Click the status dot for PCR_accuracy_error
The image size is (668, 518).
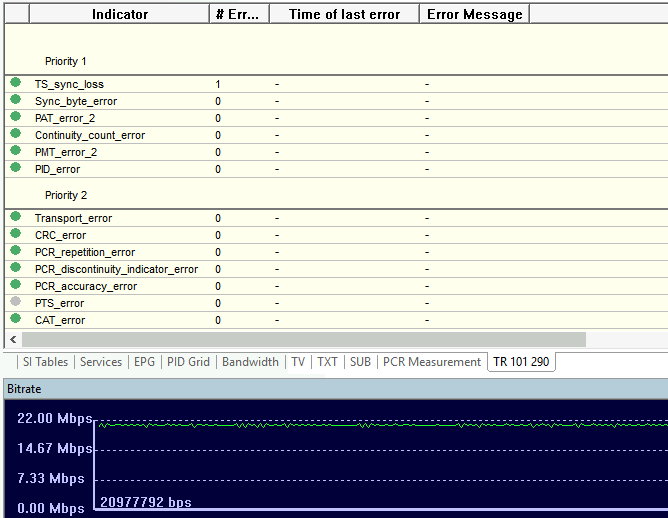(15, 285)
